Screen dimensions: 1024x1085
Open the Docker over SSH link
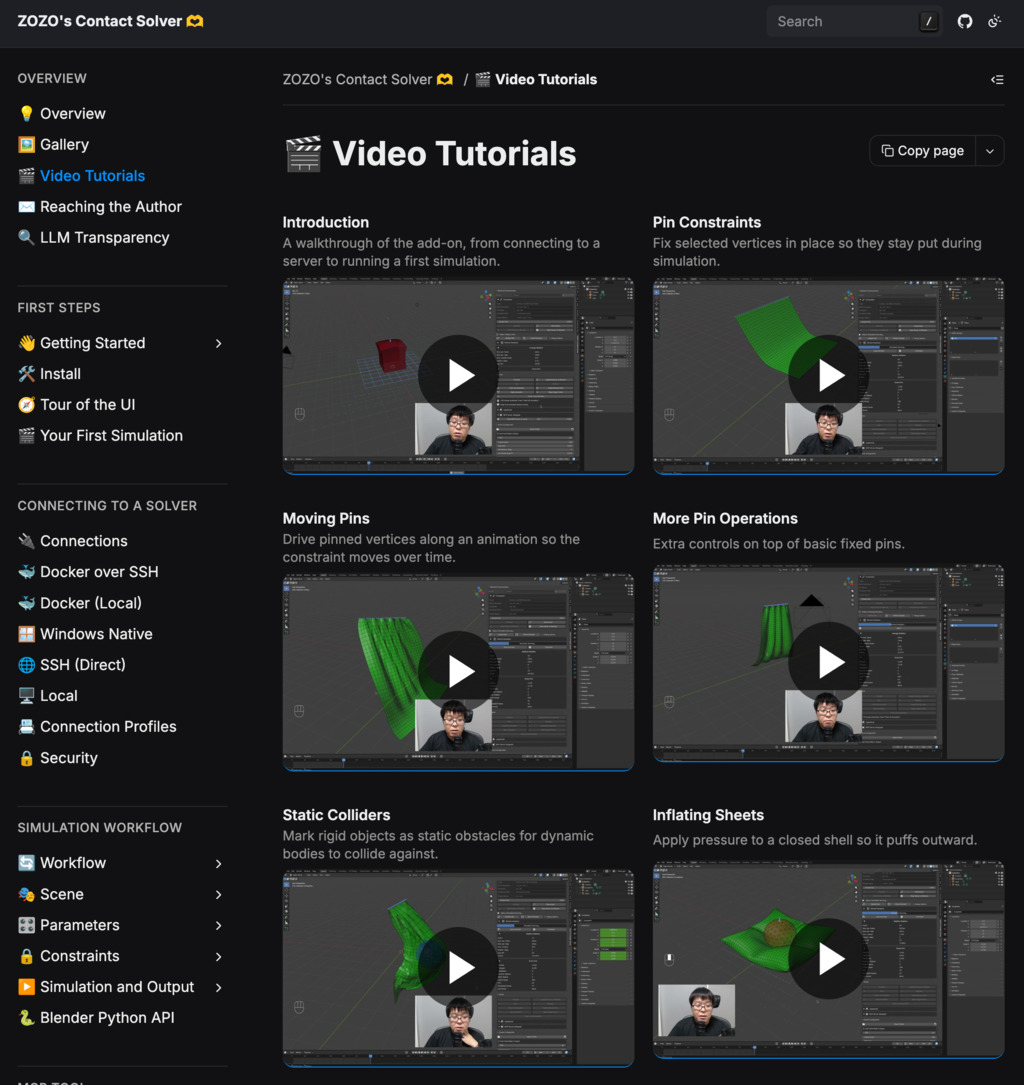coord(99,572)
